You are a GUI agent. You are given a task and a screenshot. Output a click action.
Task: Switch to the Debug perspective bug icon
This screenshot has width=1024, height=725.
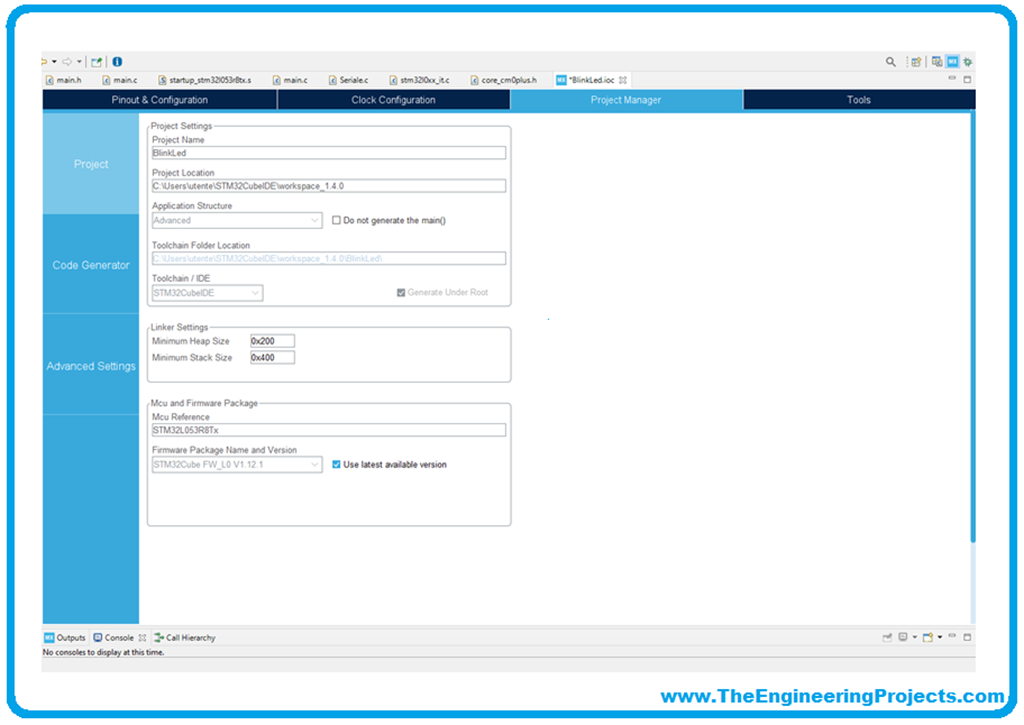click(968, 61)
